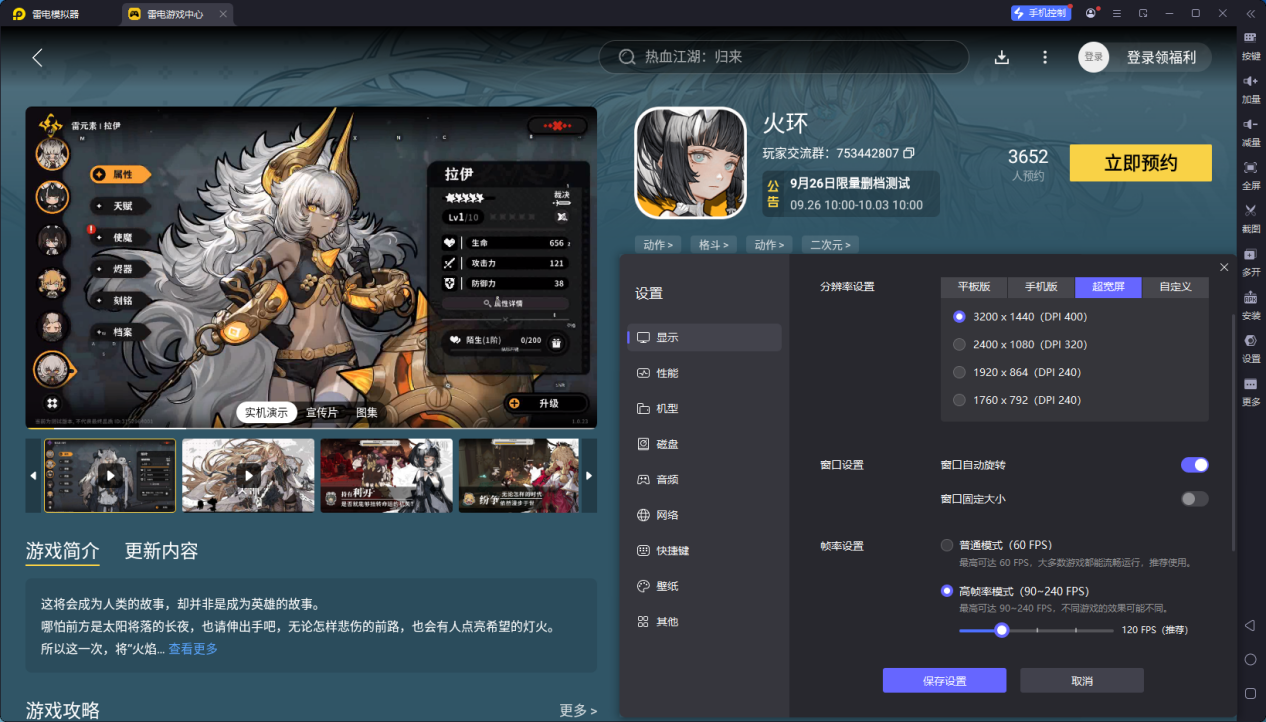Open the 利刃 character screenshot thumbnail
The image size is (1266, 722).
coord(386,475)
